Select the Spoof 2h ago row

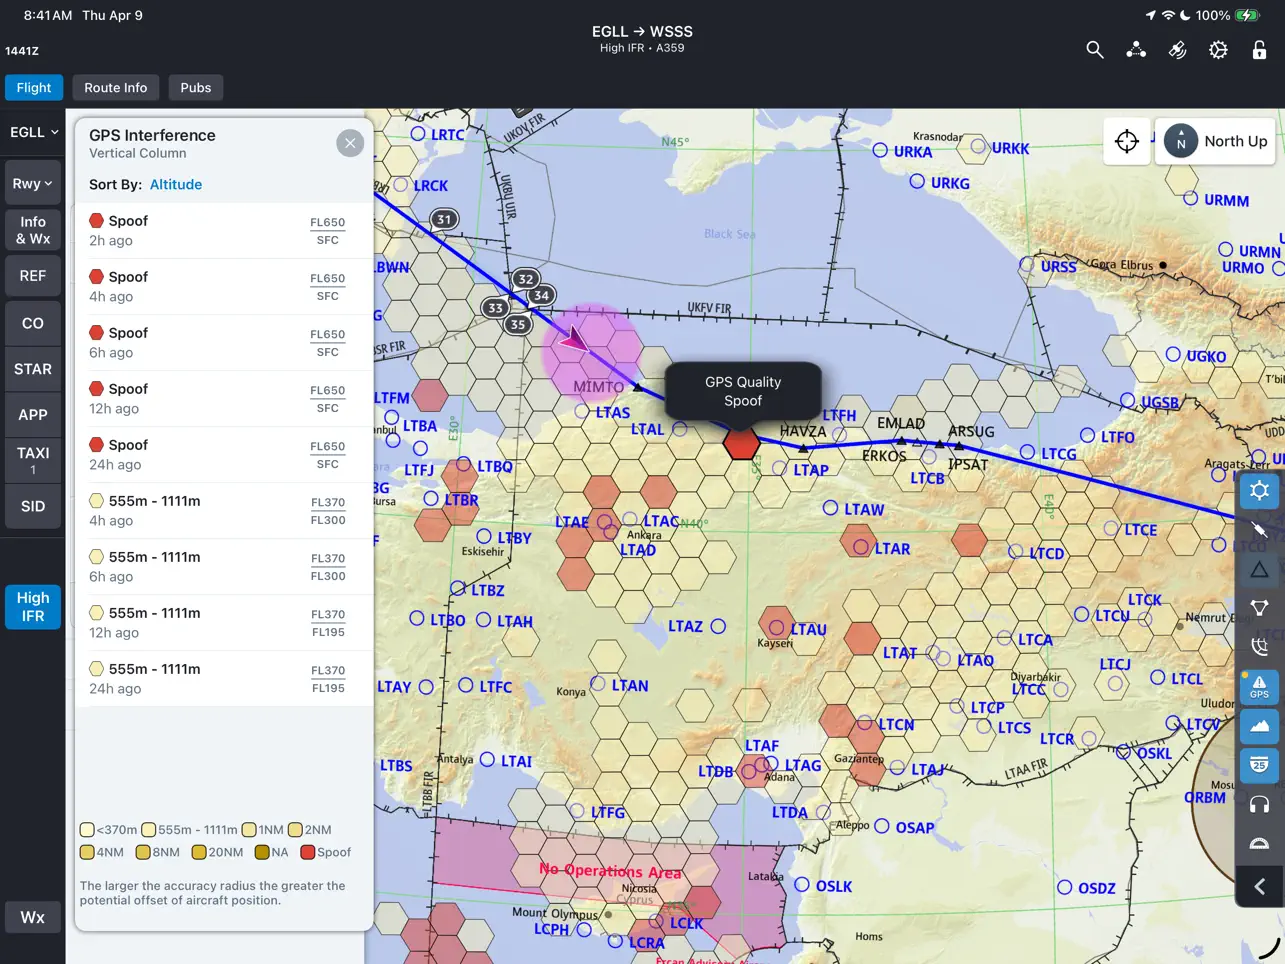point(224,231)
